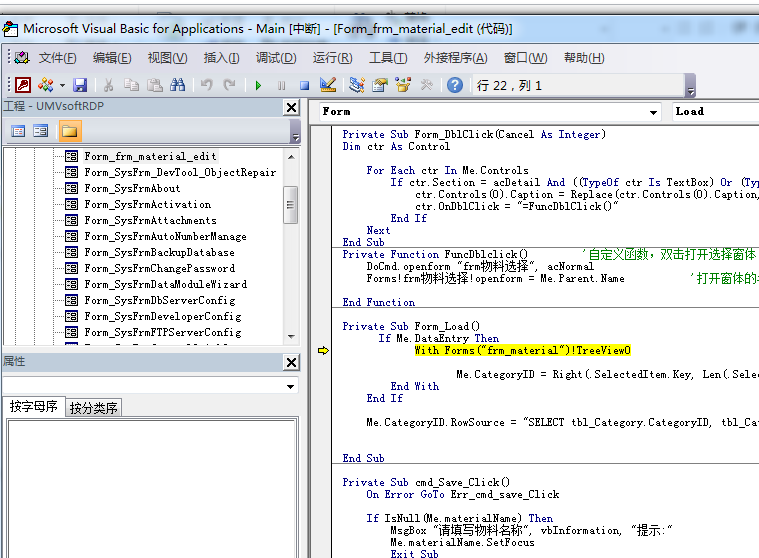Select Form_SysFrmDbServerConfig tree item

[x=160, y=300]
